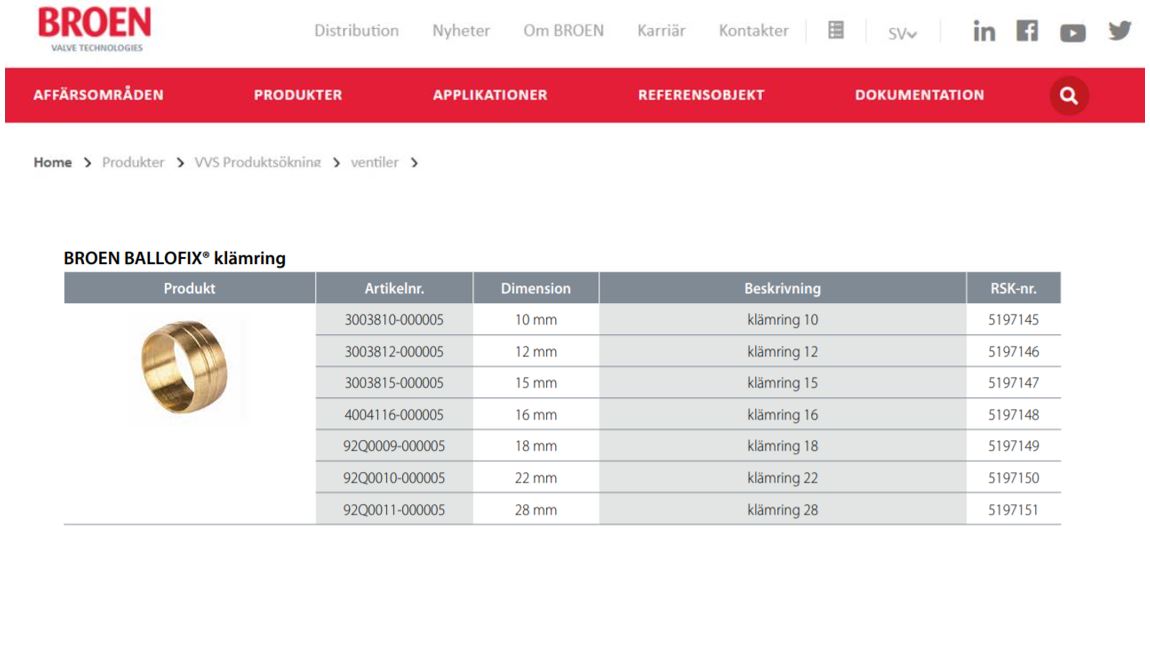The height and width of the screenshot is (646, 1150).
Task: Click the Karriär link
Action: click(661, 31)
